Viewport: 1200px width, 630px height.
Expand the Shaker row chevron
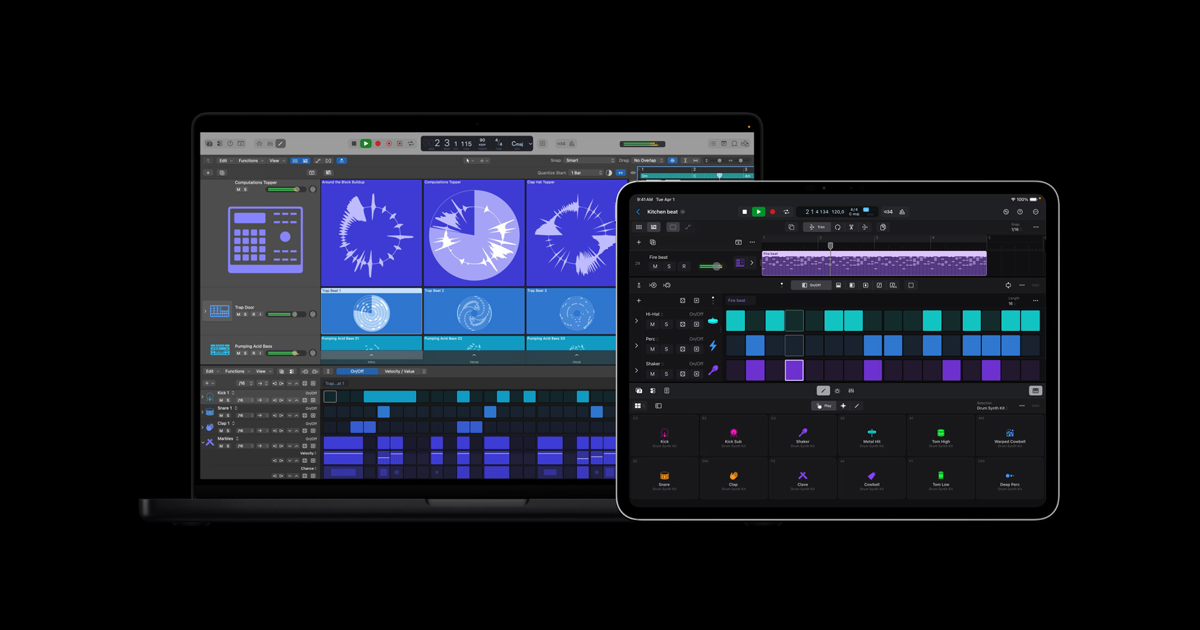tap(637, 370)
